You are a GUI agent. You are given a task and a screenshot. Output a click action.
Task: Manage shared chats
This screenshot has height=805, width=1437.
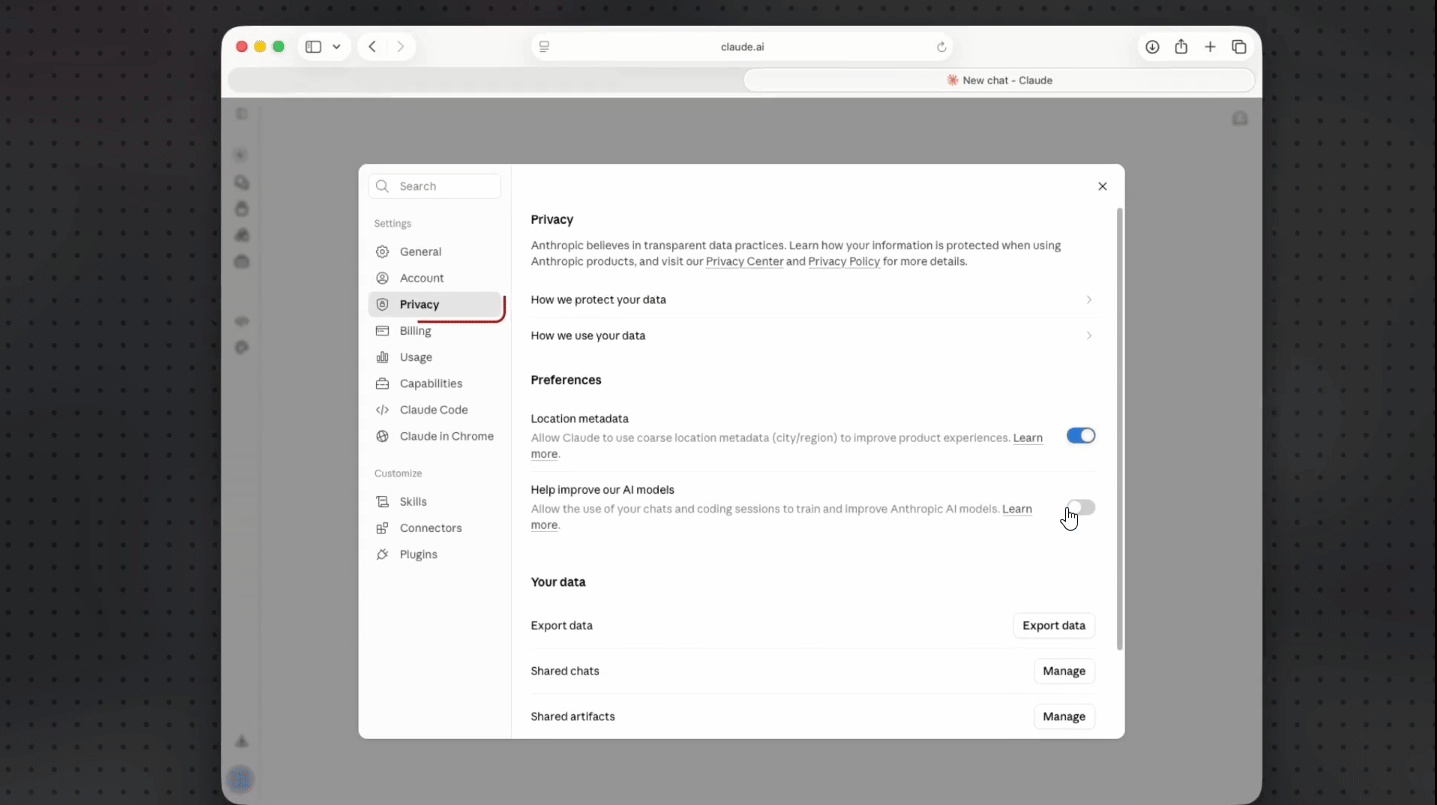tap(1064, 671)
